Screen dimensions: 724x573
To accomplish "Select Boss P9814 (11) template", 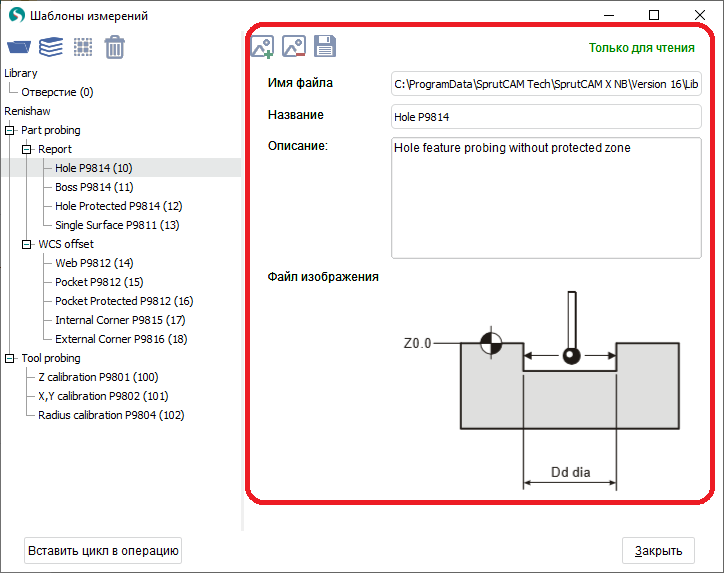I will point(94,187).
